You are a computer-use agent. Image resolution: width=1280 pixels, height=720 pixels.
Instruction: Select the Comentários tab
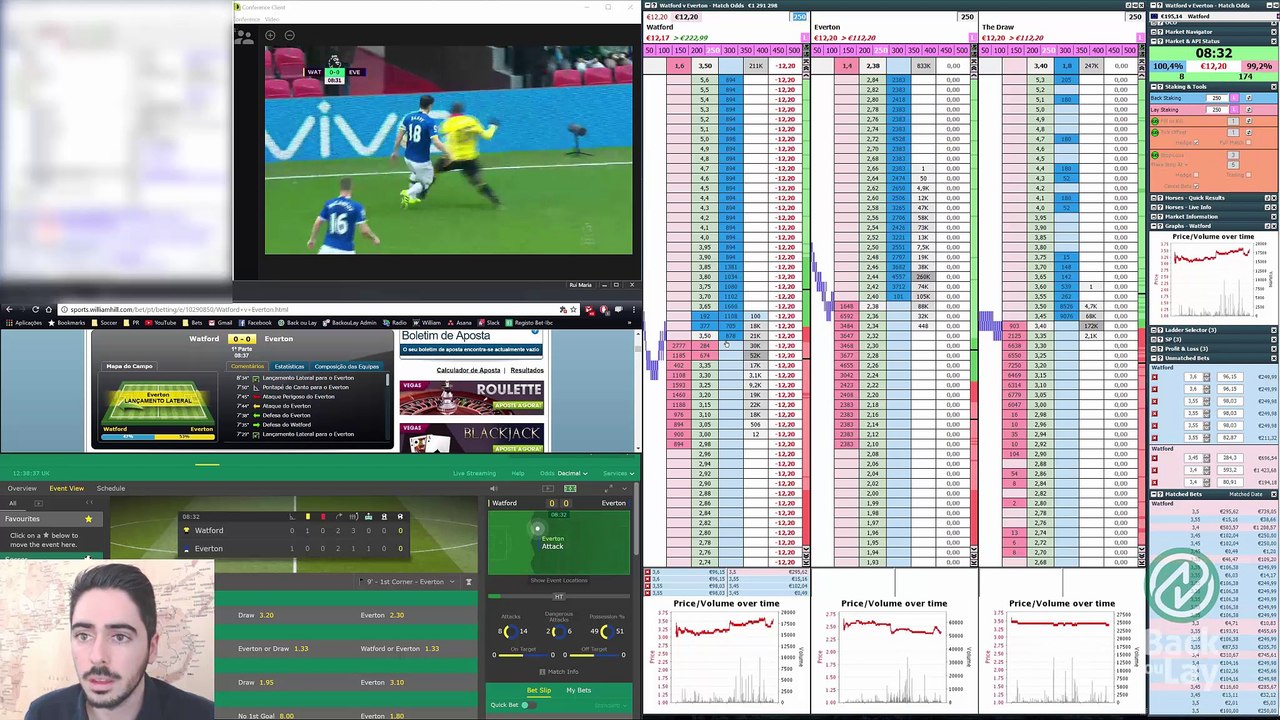click(x=248, y=366)
